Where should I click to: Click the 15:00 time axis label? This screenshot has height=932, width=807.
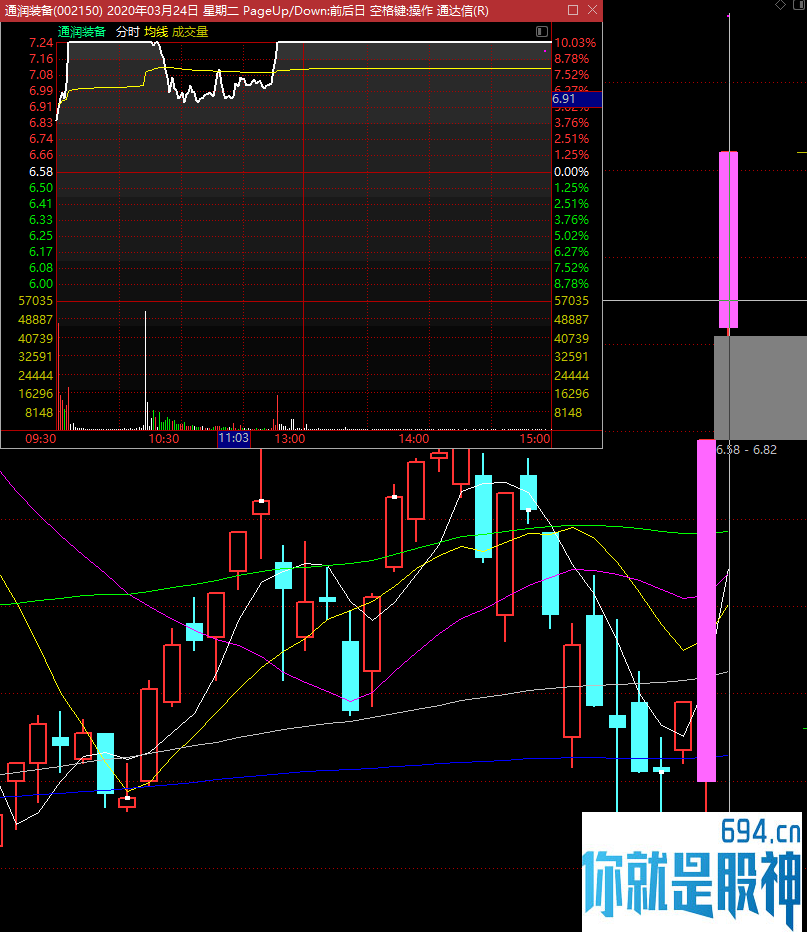(x=535, y=439)
